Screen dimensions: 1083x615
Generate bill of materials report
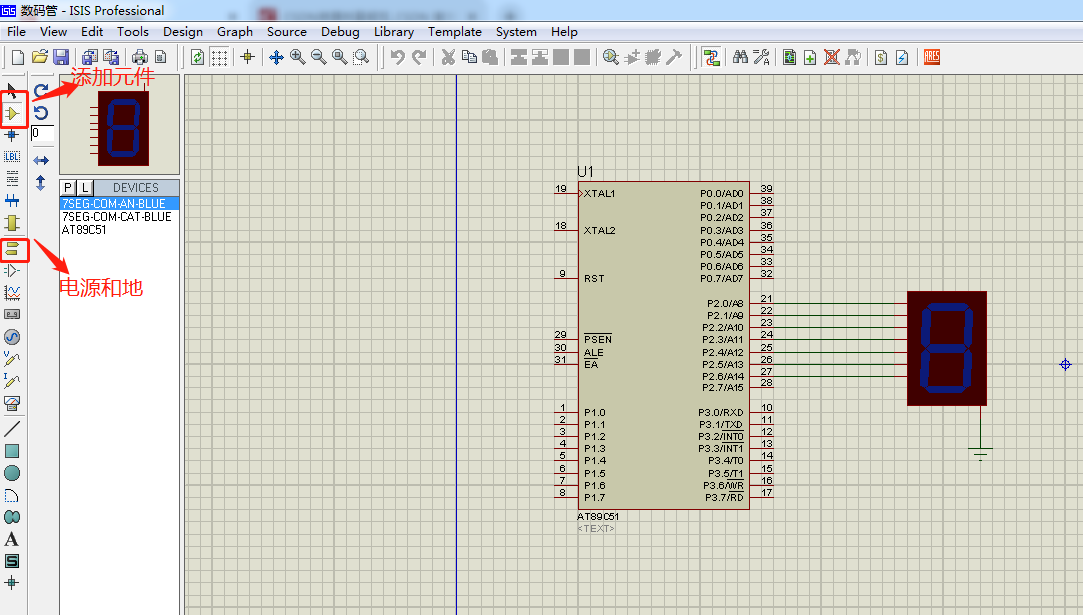881,57
